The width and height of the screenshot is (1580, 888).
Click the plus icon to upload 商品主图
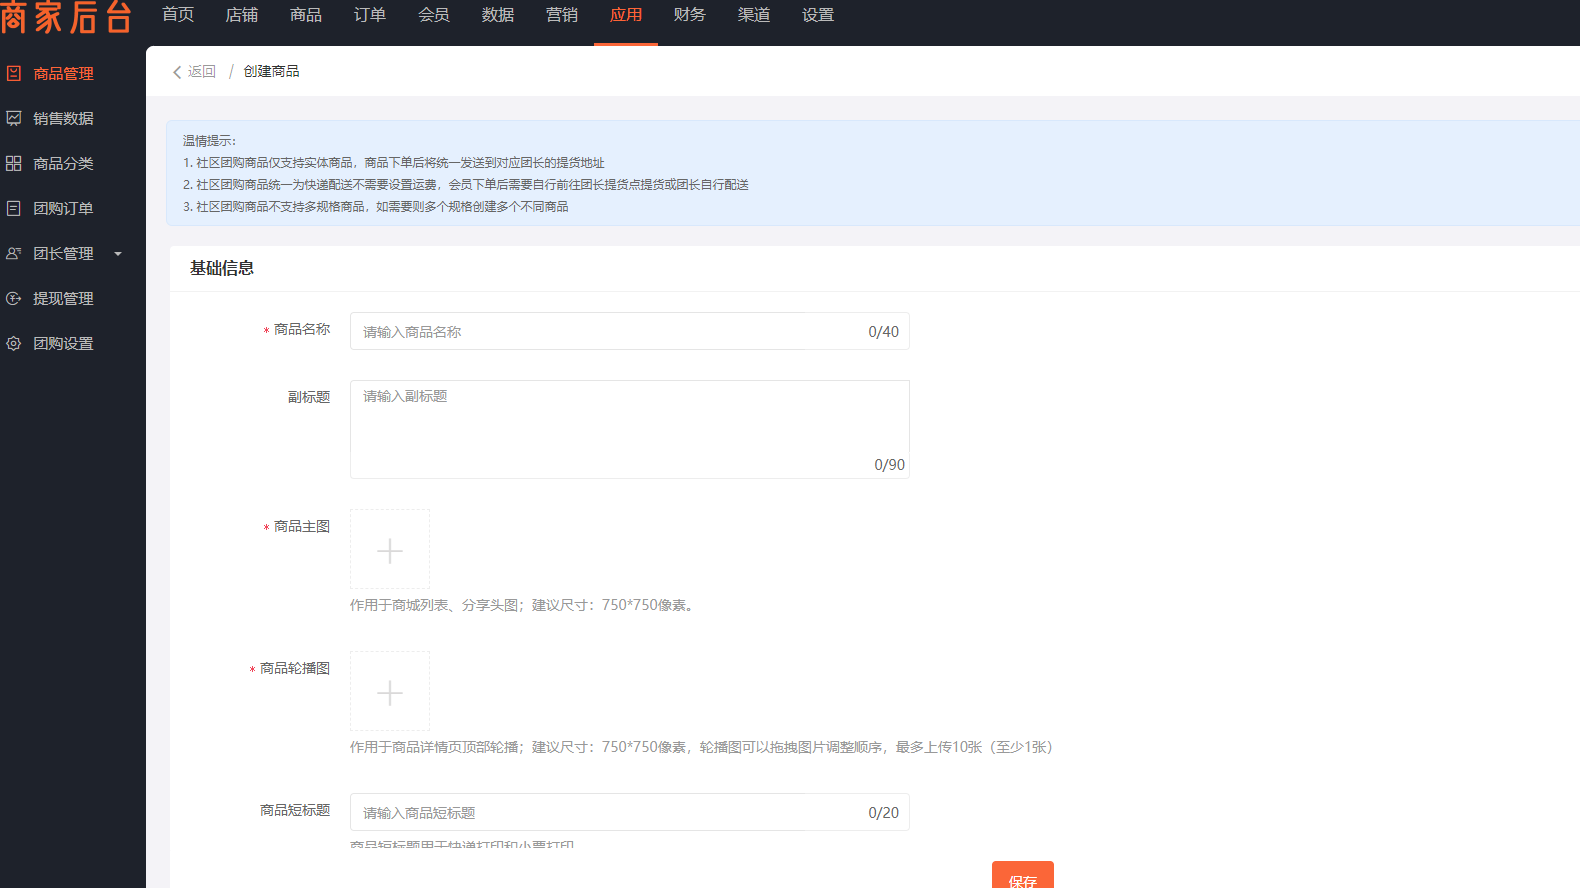(390, 550)
